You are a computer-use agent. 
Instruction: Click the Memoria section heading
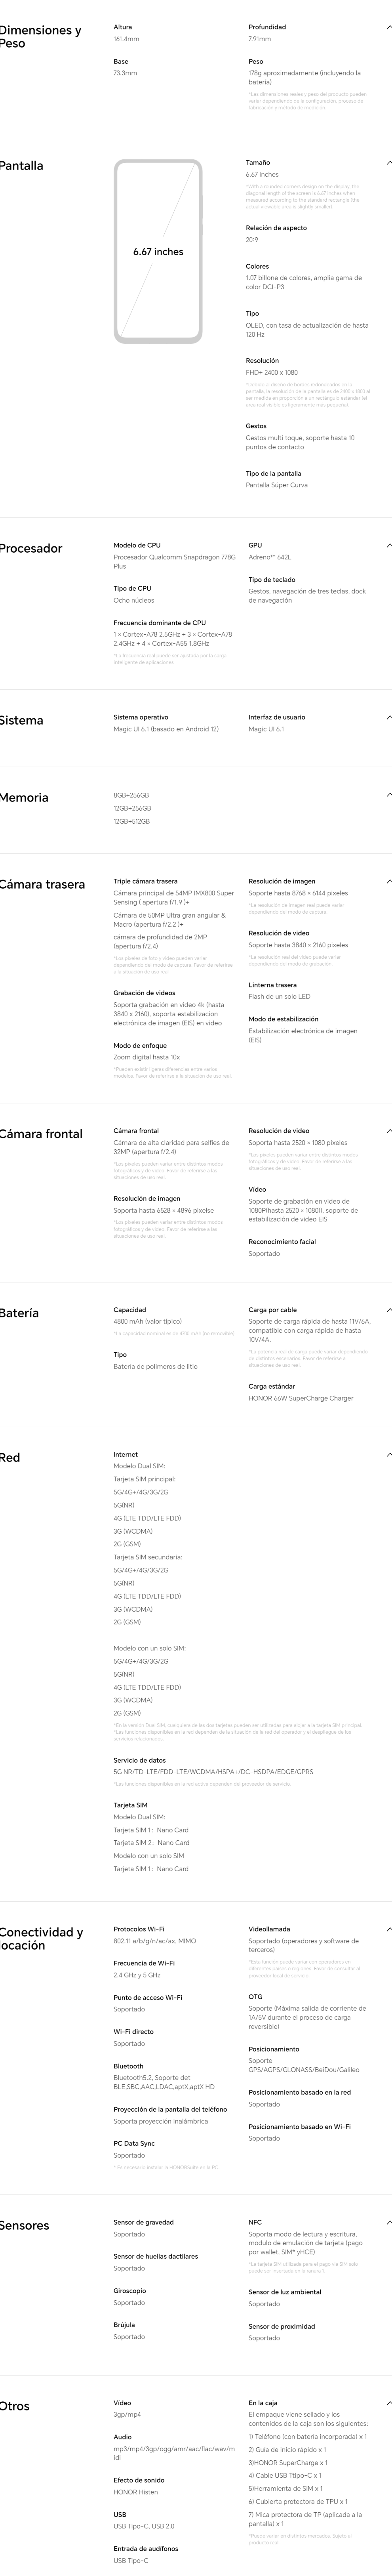click(x=24, y=798)
